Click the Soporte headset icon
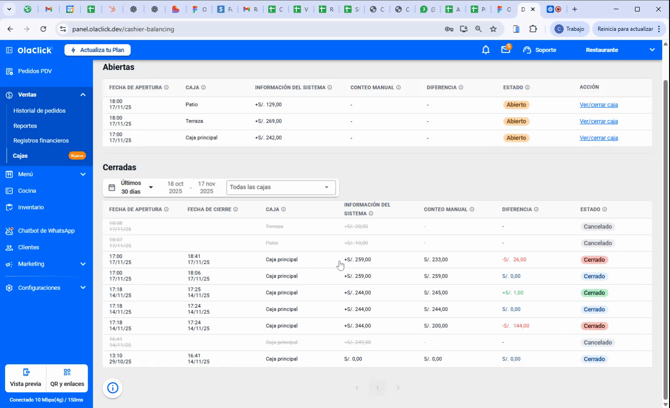 (x=527, y=50)
